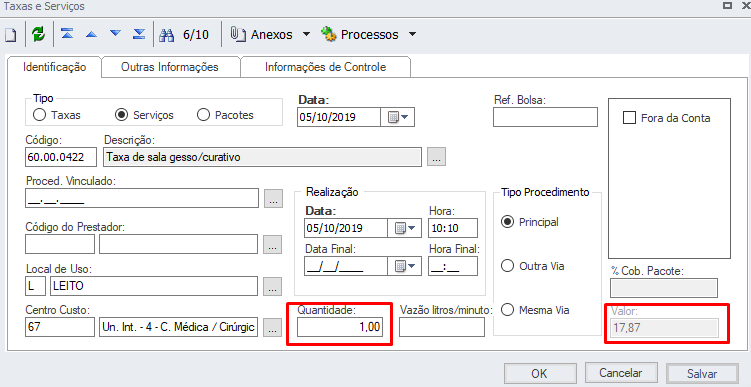Click the new blank record icon
751x387 pixels.
(10, 35)
